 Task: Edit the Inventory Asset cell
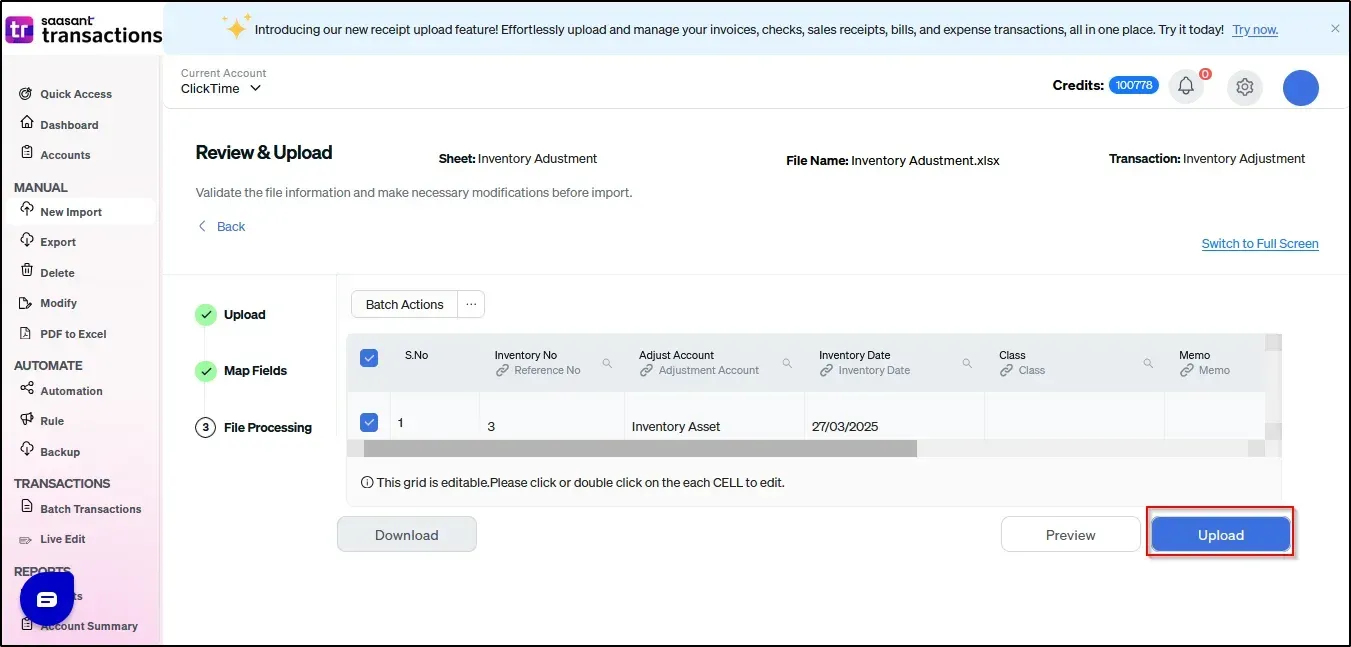click(676, 426)
